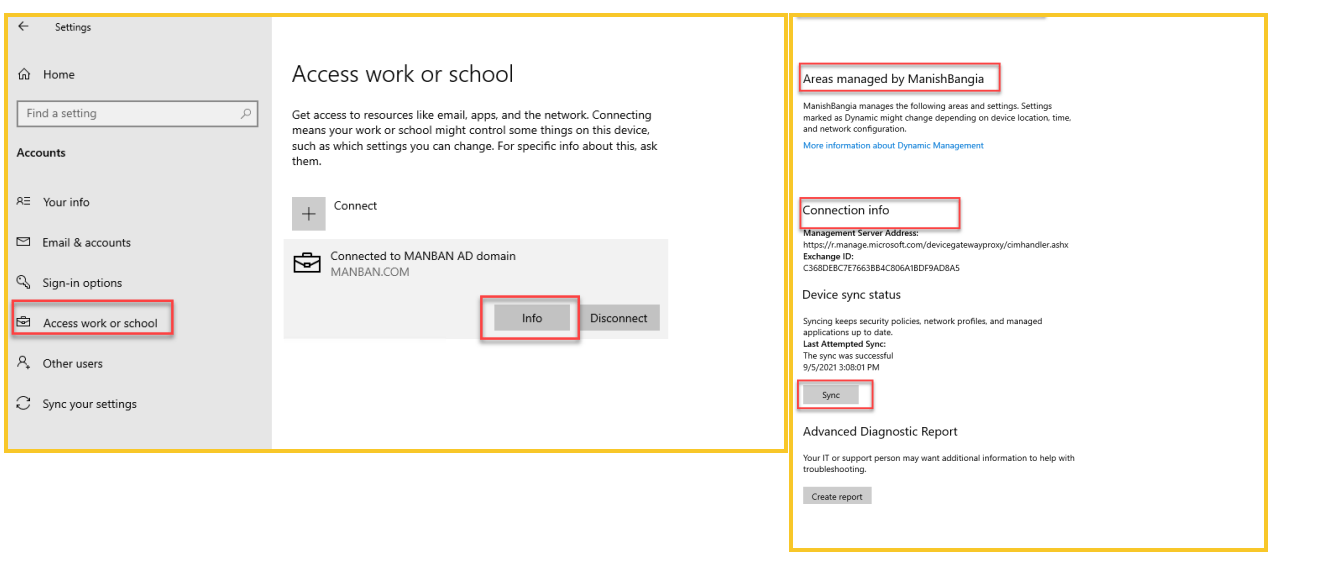Click the search magnifier icon
The width and height of the screenshot is (1317, 569).
tap(246, 113)
